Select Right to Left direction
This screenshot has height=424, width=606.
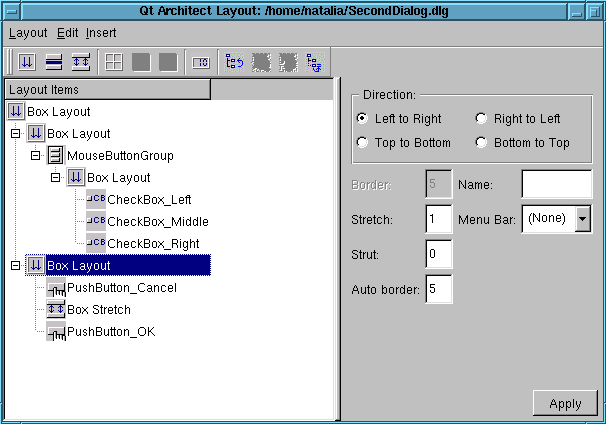pos(481,118)
